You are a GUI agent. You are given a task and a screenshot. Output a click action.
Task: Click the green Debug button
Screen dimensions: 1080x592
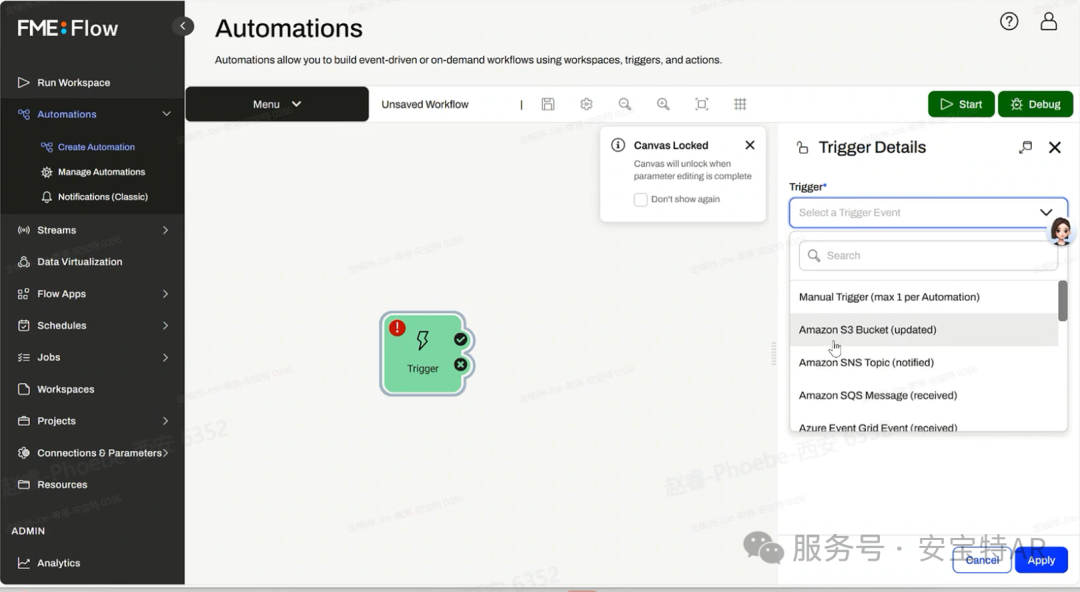(x=1035, y=104)
